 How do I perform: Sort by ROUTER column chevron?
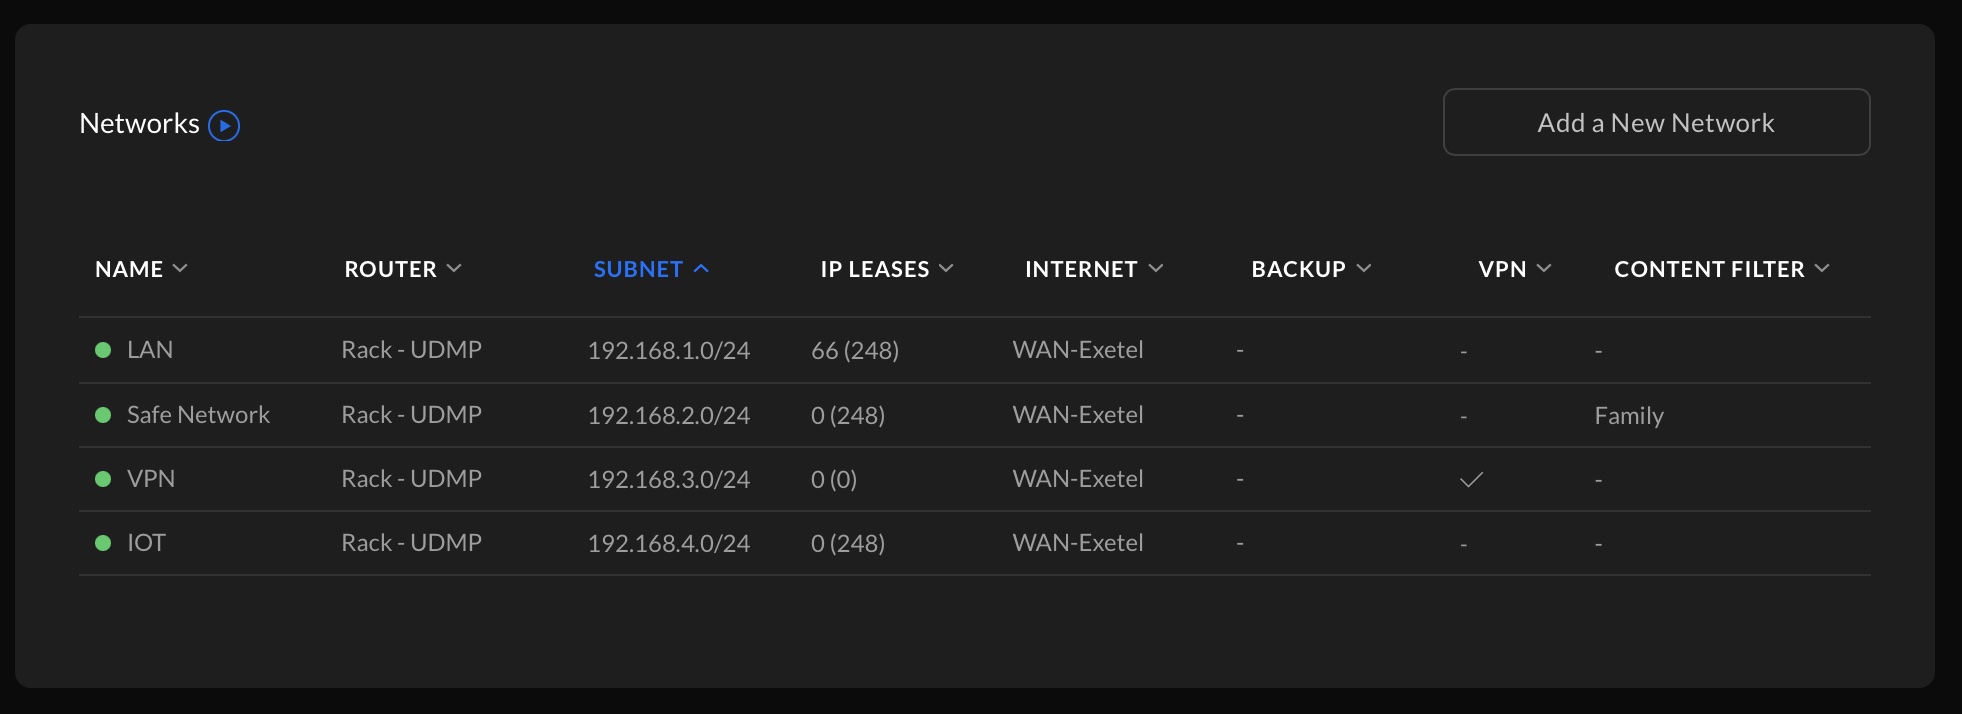click(454, 268)
